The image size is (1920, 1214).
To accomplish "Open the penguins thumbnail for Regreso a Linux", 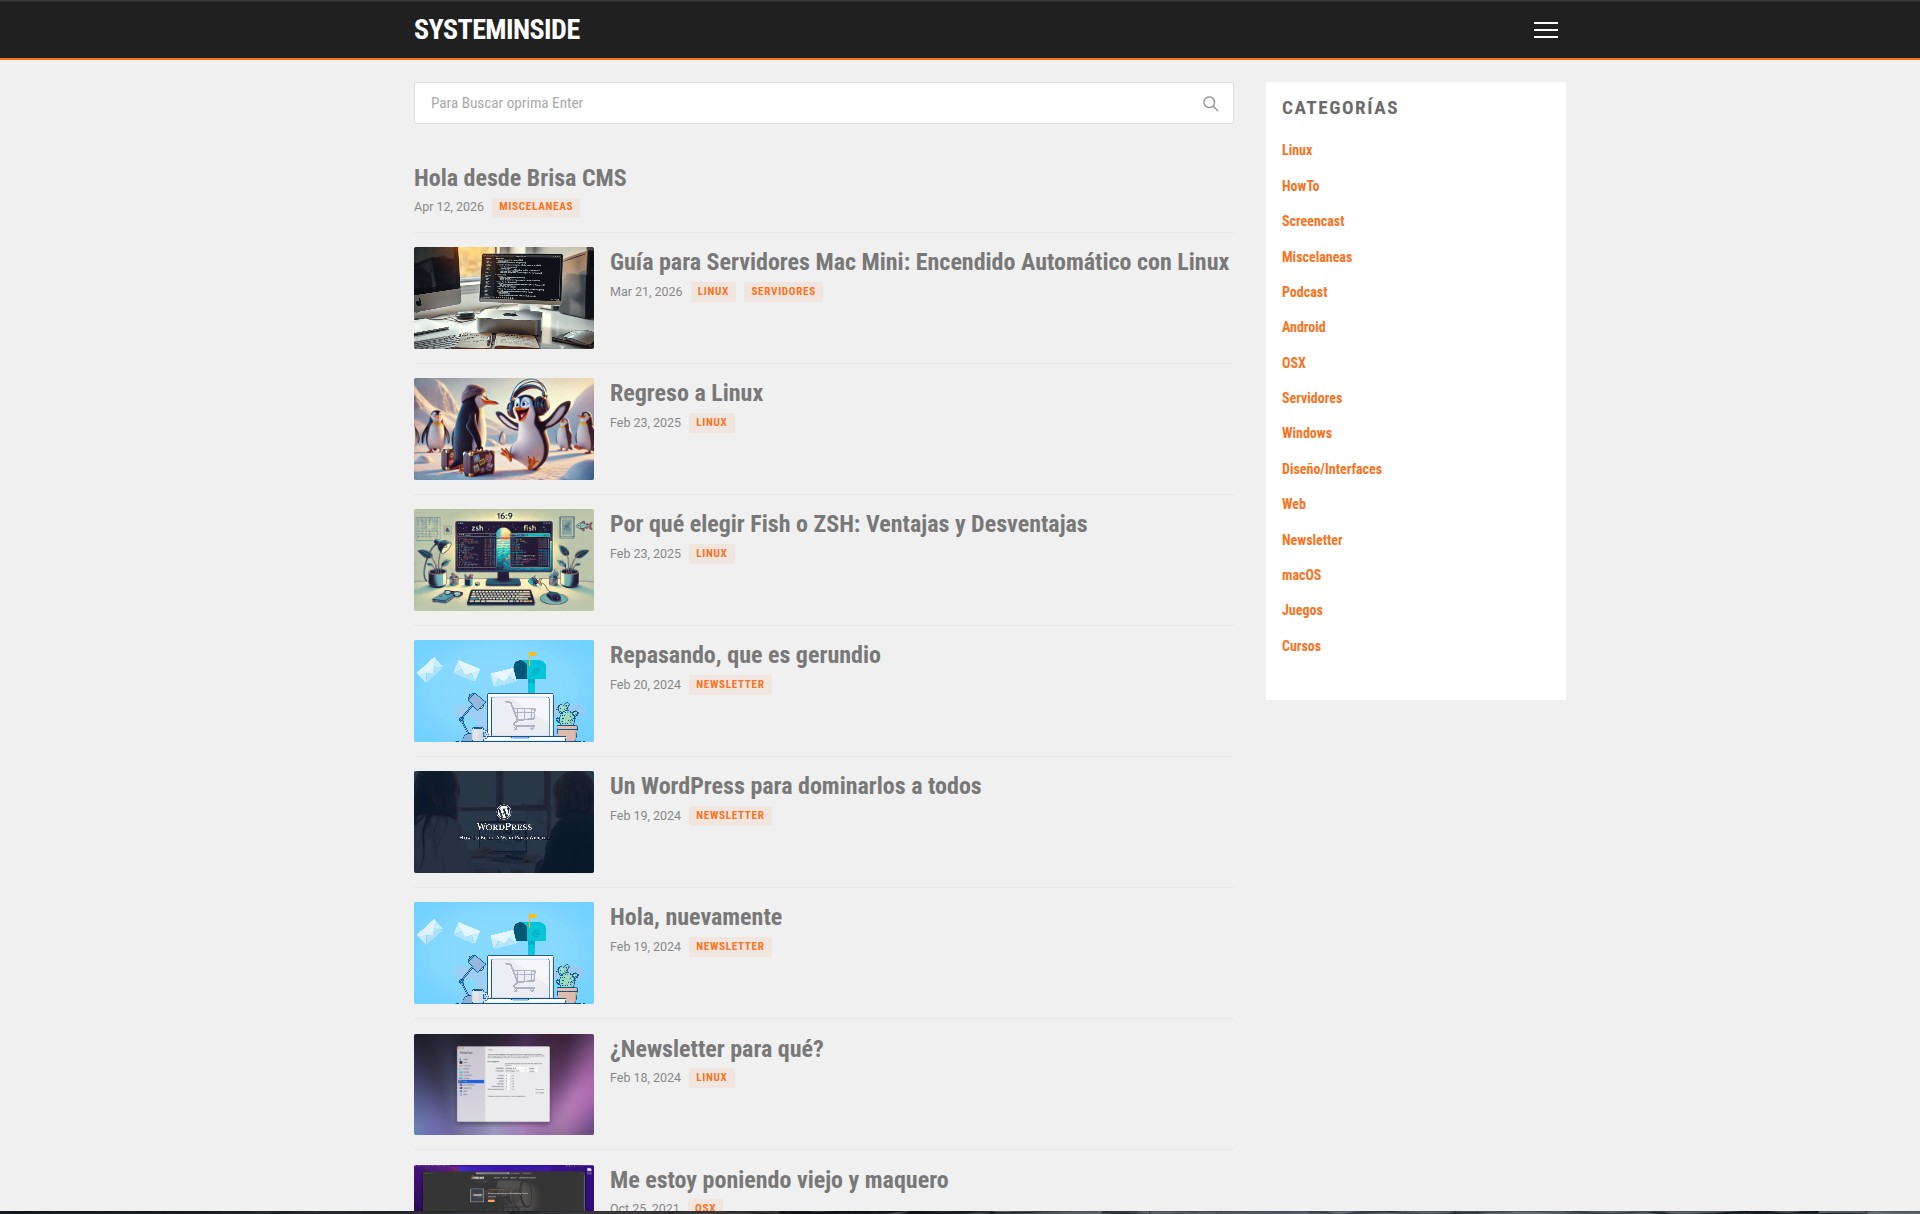I will (503, 429).
